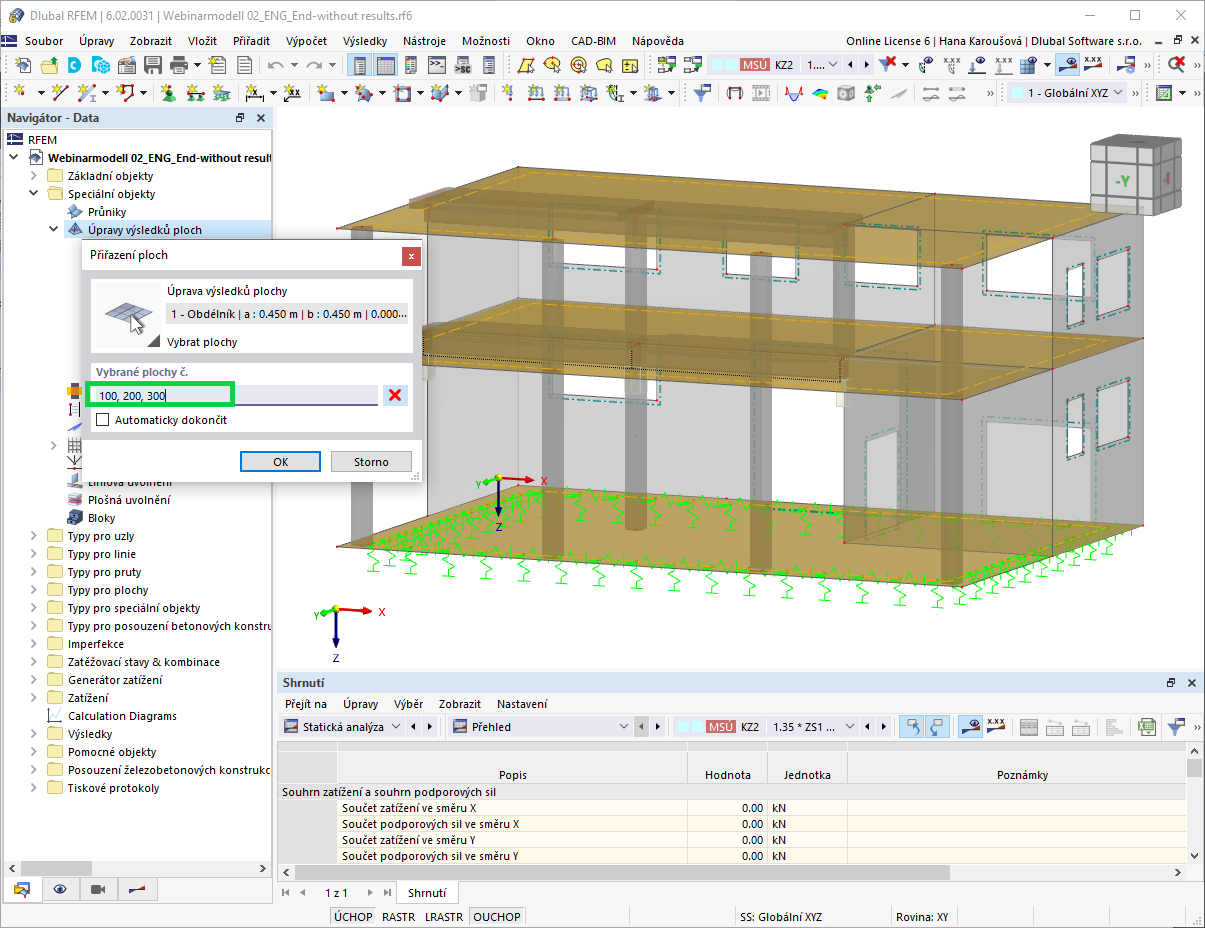Click the Storno button

[x=372, y=462]
